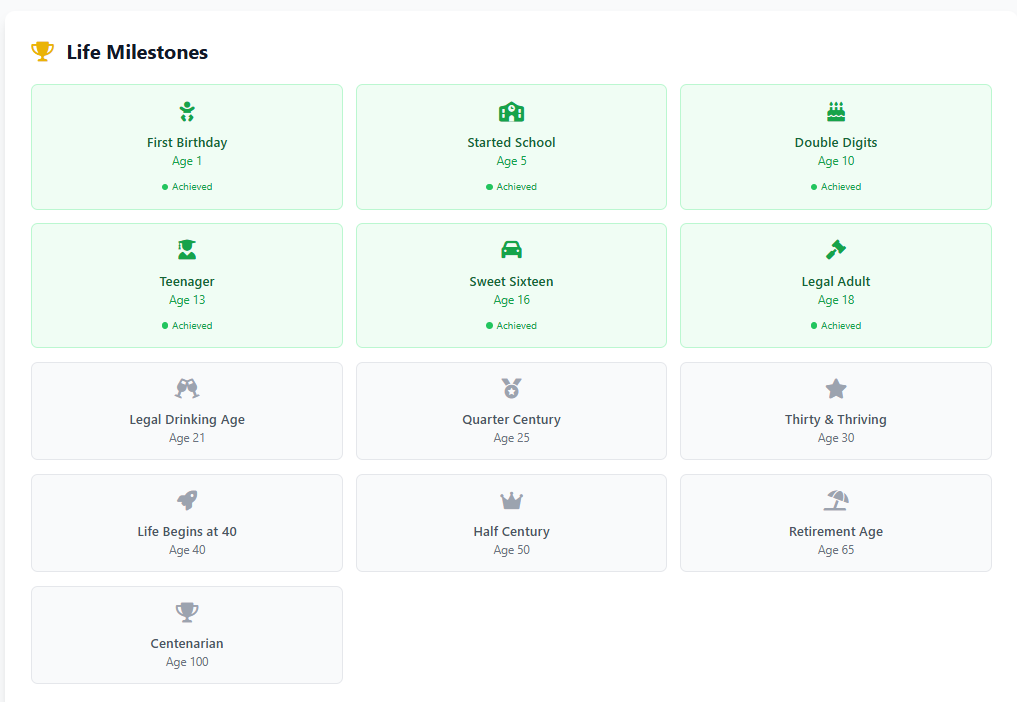
Task: Click the car icon on Sweet Sixteen
Action: (x=511, y=250)
